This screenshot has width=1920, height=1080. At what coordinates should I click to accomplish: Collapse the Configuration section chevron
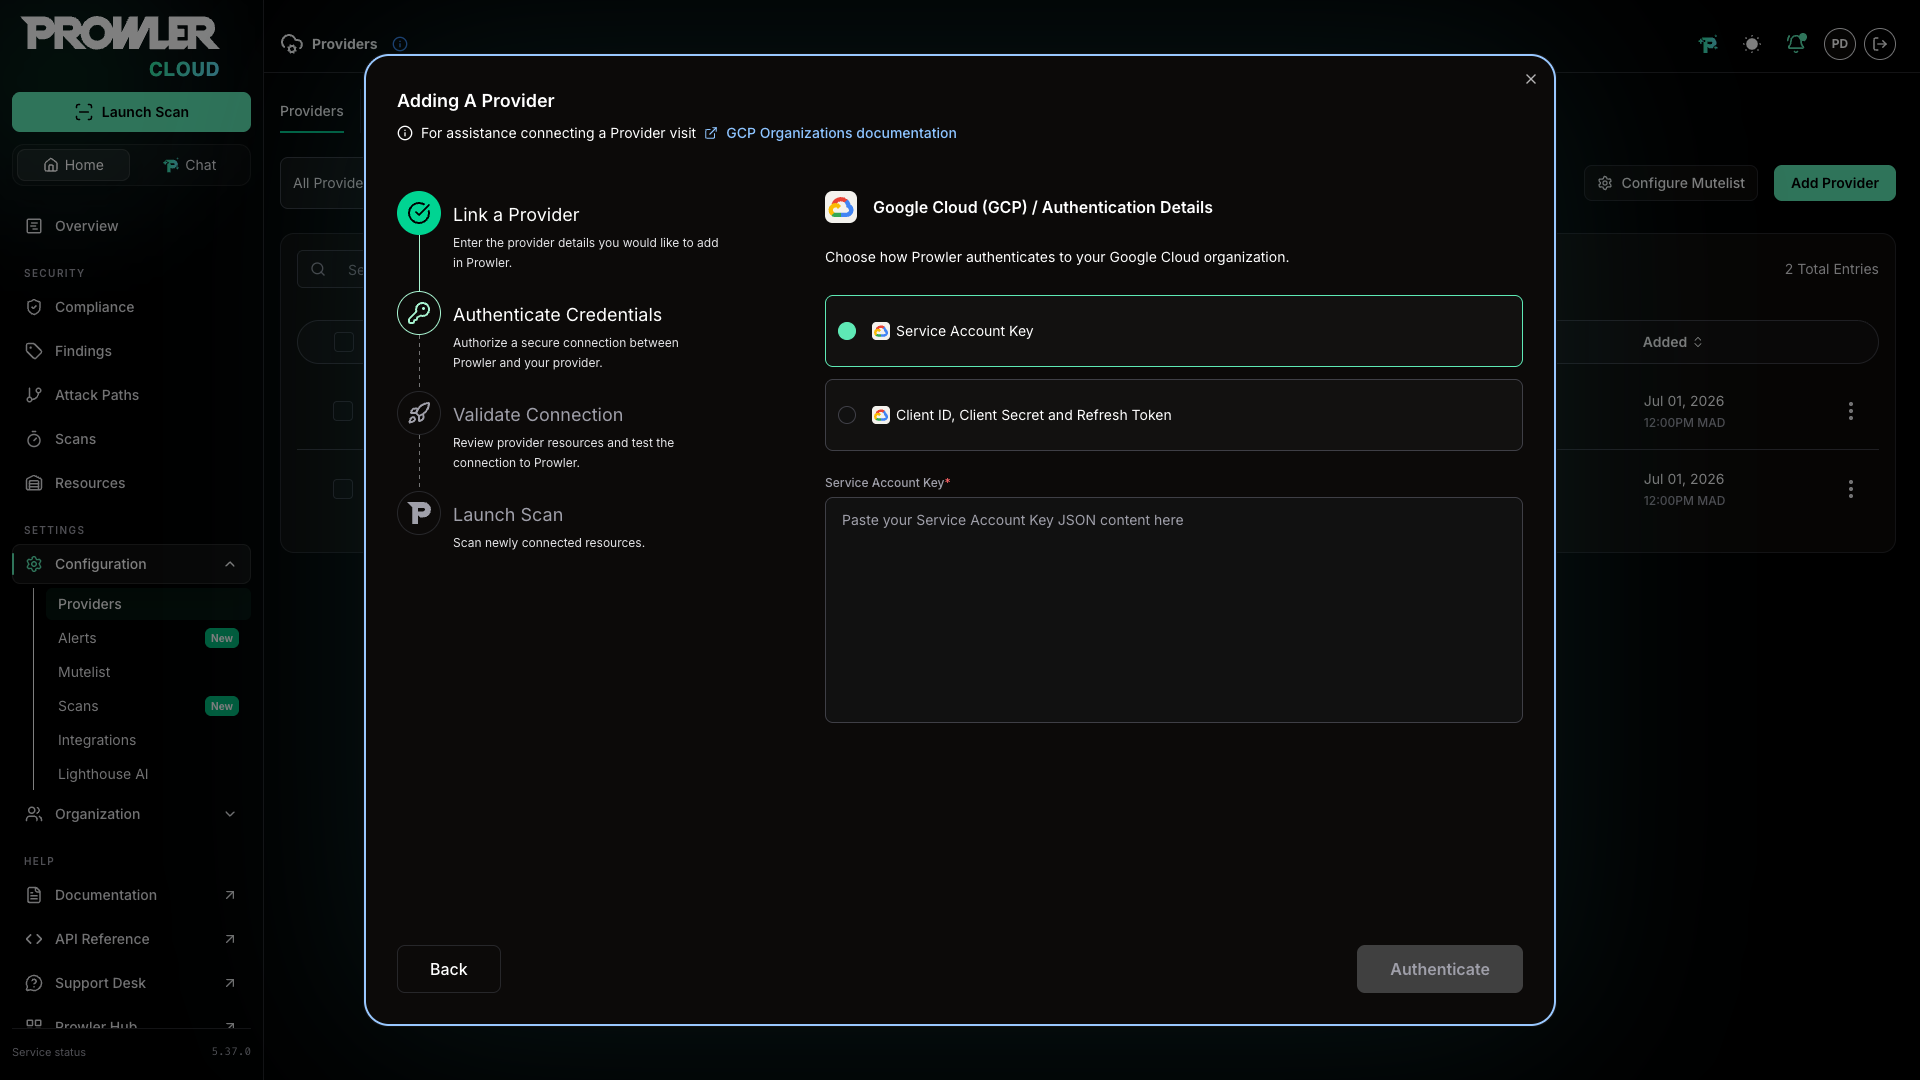coord(230,564)
